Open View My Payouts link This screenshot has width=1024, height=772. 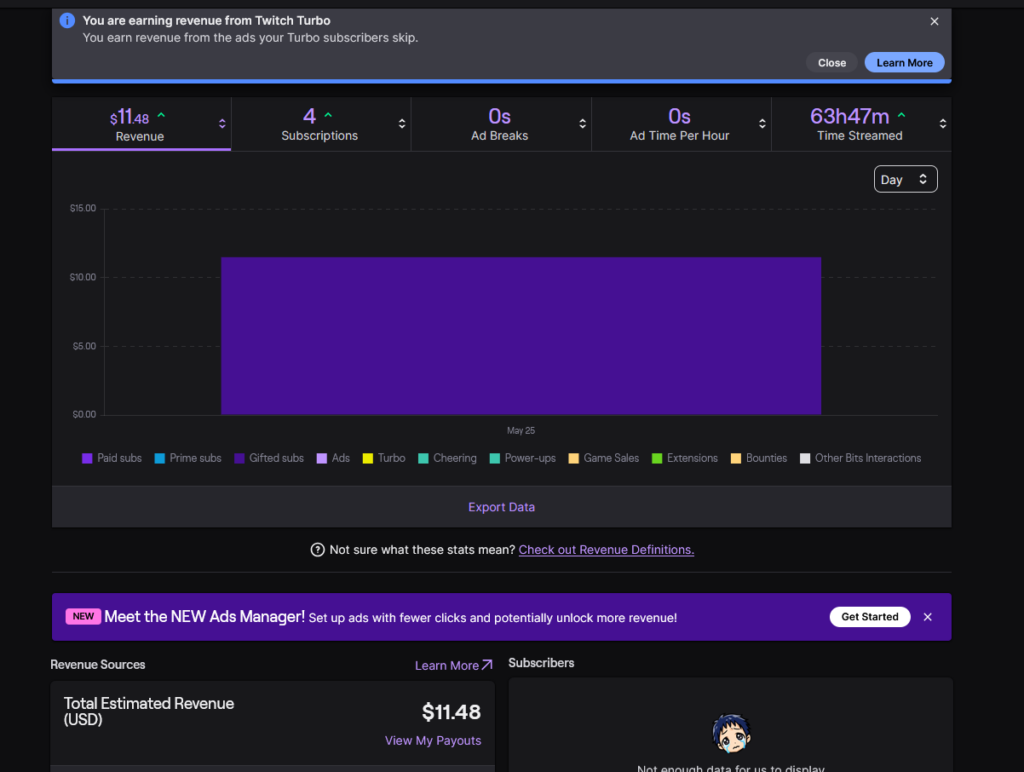coord(433,741)
